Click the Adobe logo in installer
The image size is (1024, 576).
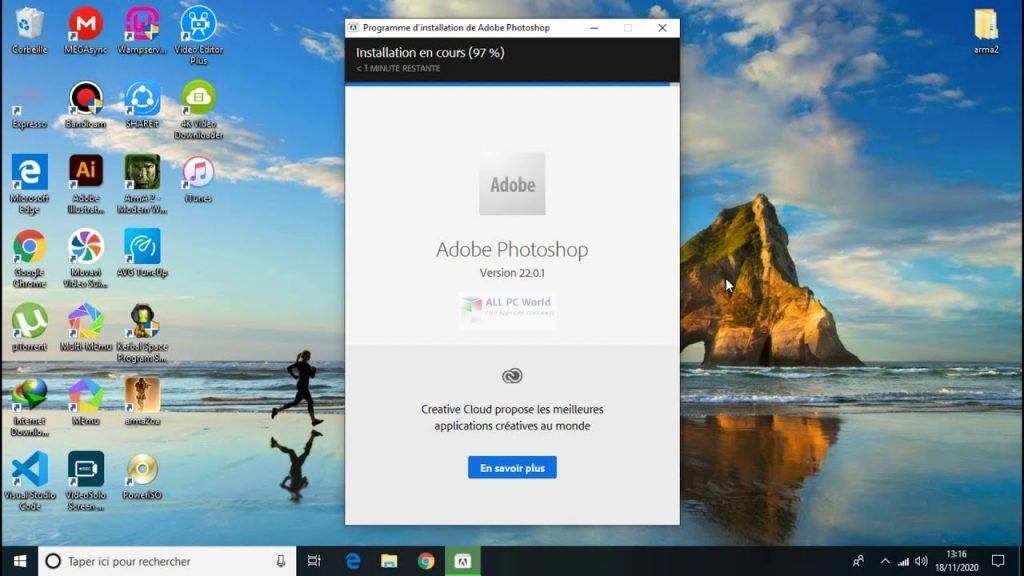512,184
